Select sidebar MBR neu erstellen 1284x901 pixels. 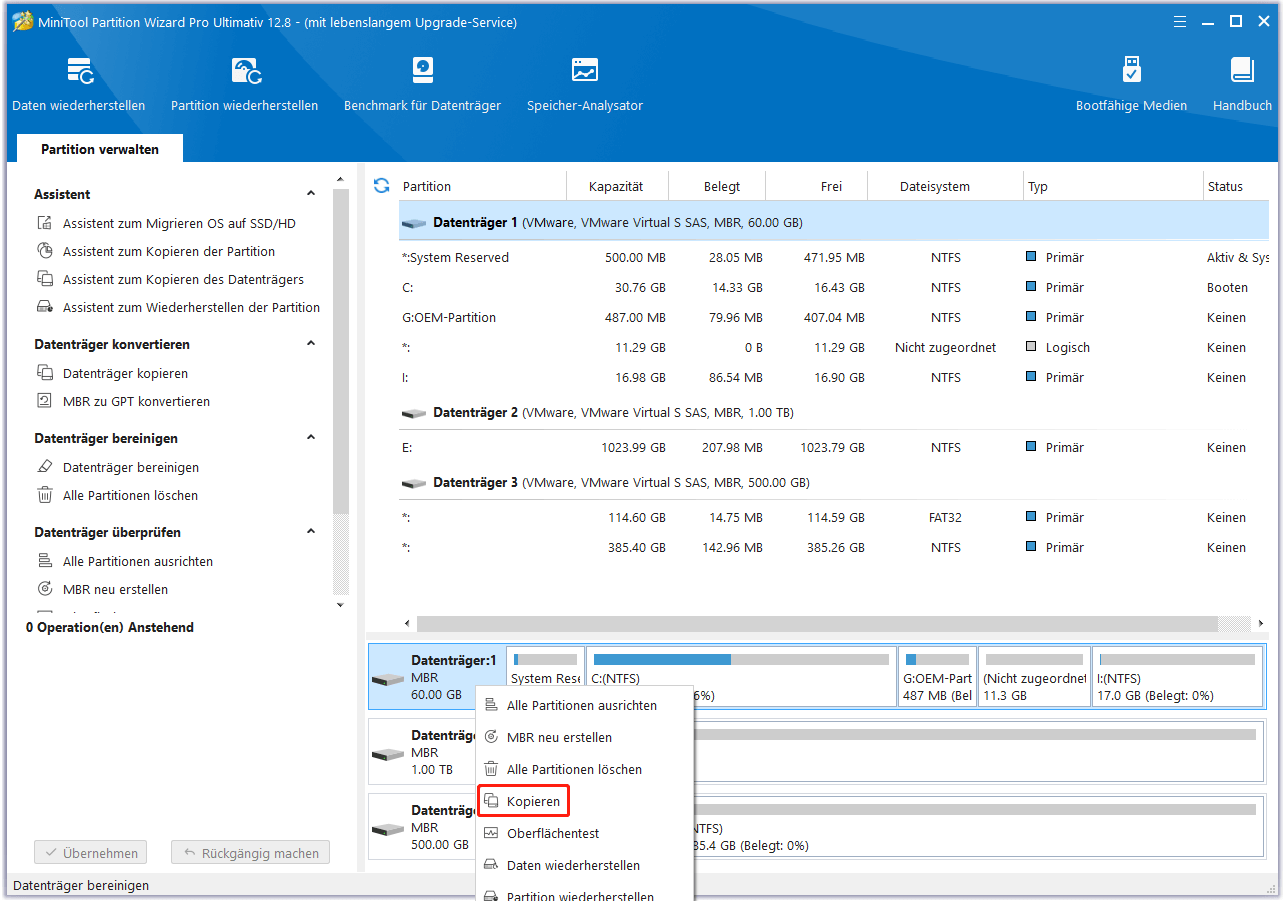[115, 590]
